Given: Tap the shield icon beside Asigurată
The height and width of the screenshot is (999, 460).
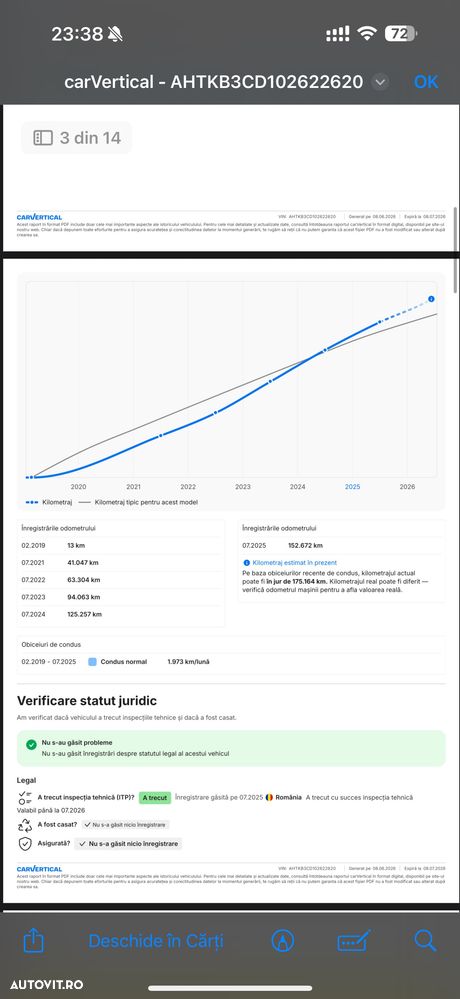Looking at the screenshot, I should pos(25,844).
